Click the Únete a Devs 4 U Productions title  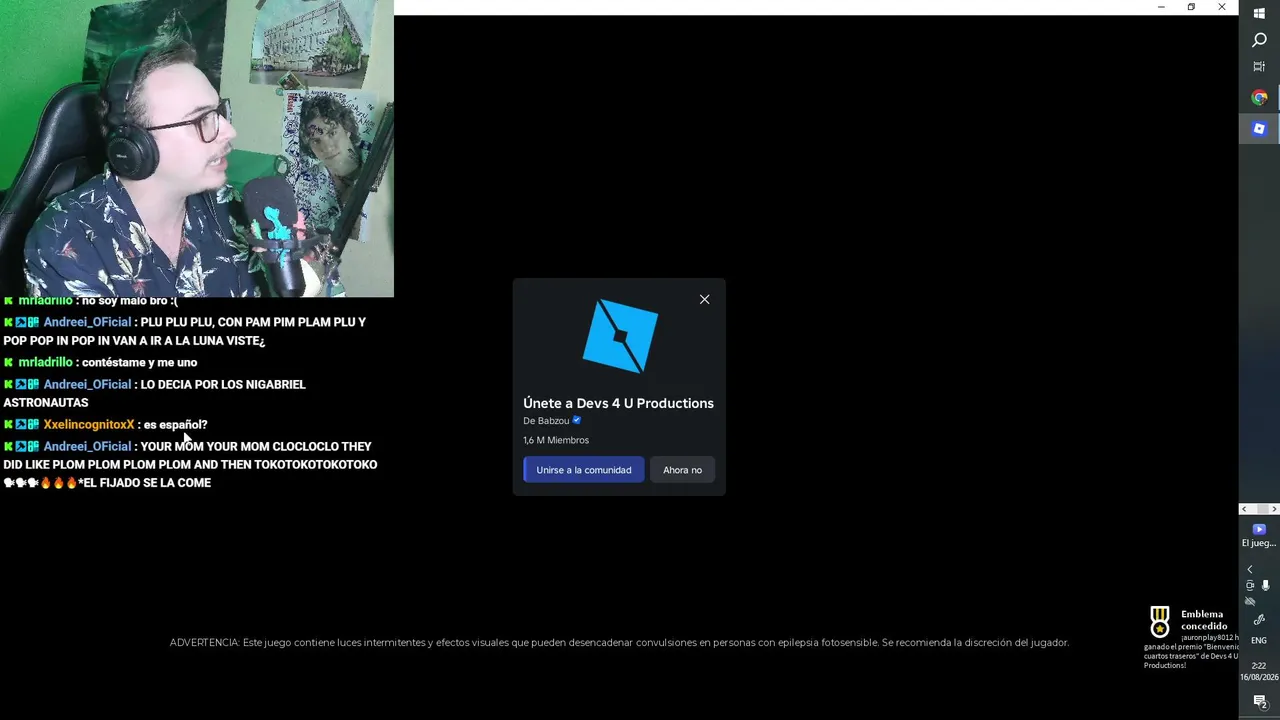point(618,403)
